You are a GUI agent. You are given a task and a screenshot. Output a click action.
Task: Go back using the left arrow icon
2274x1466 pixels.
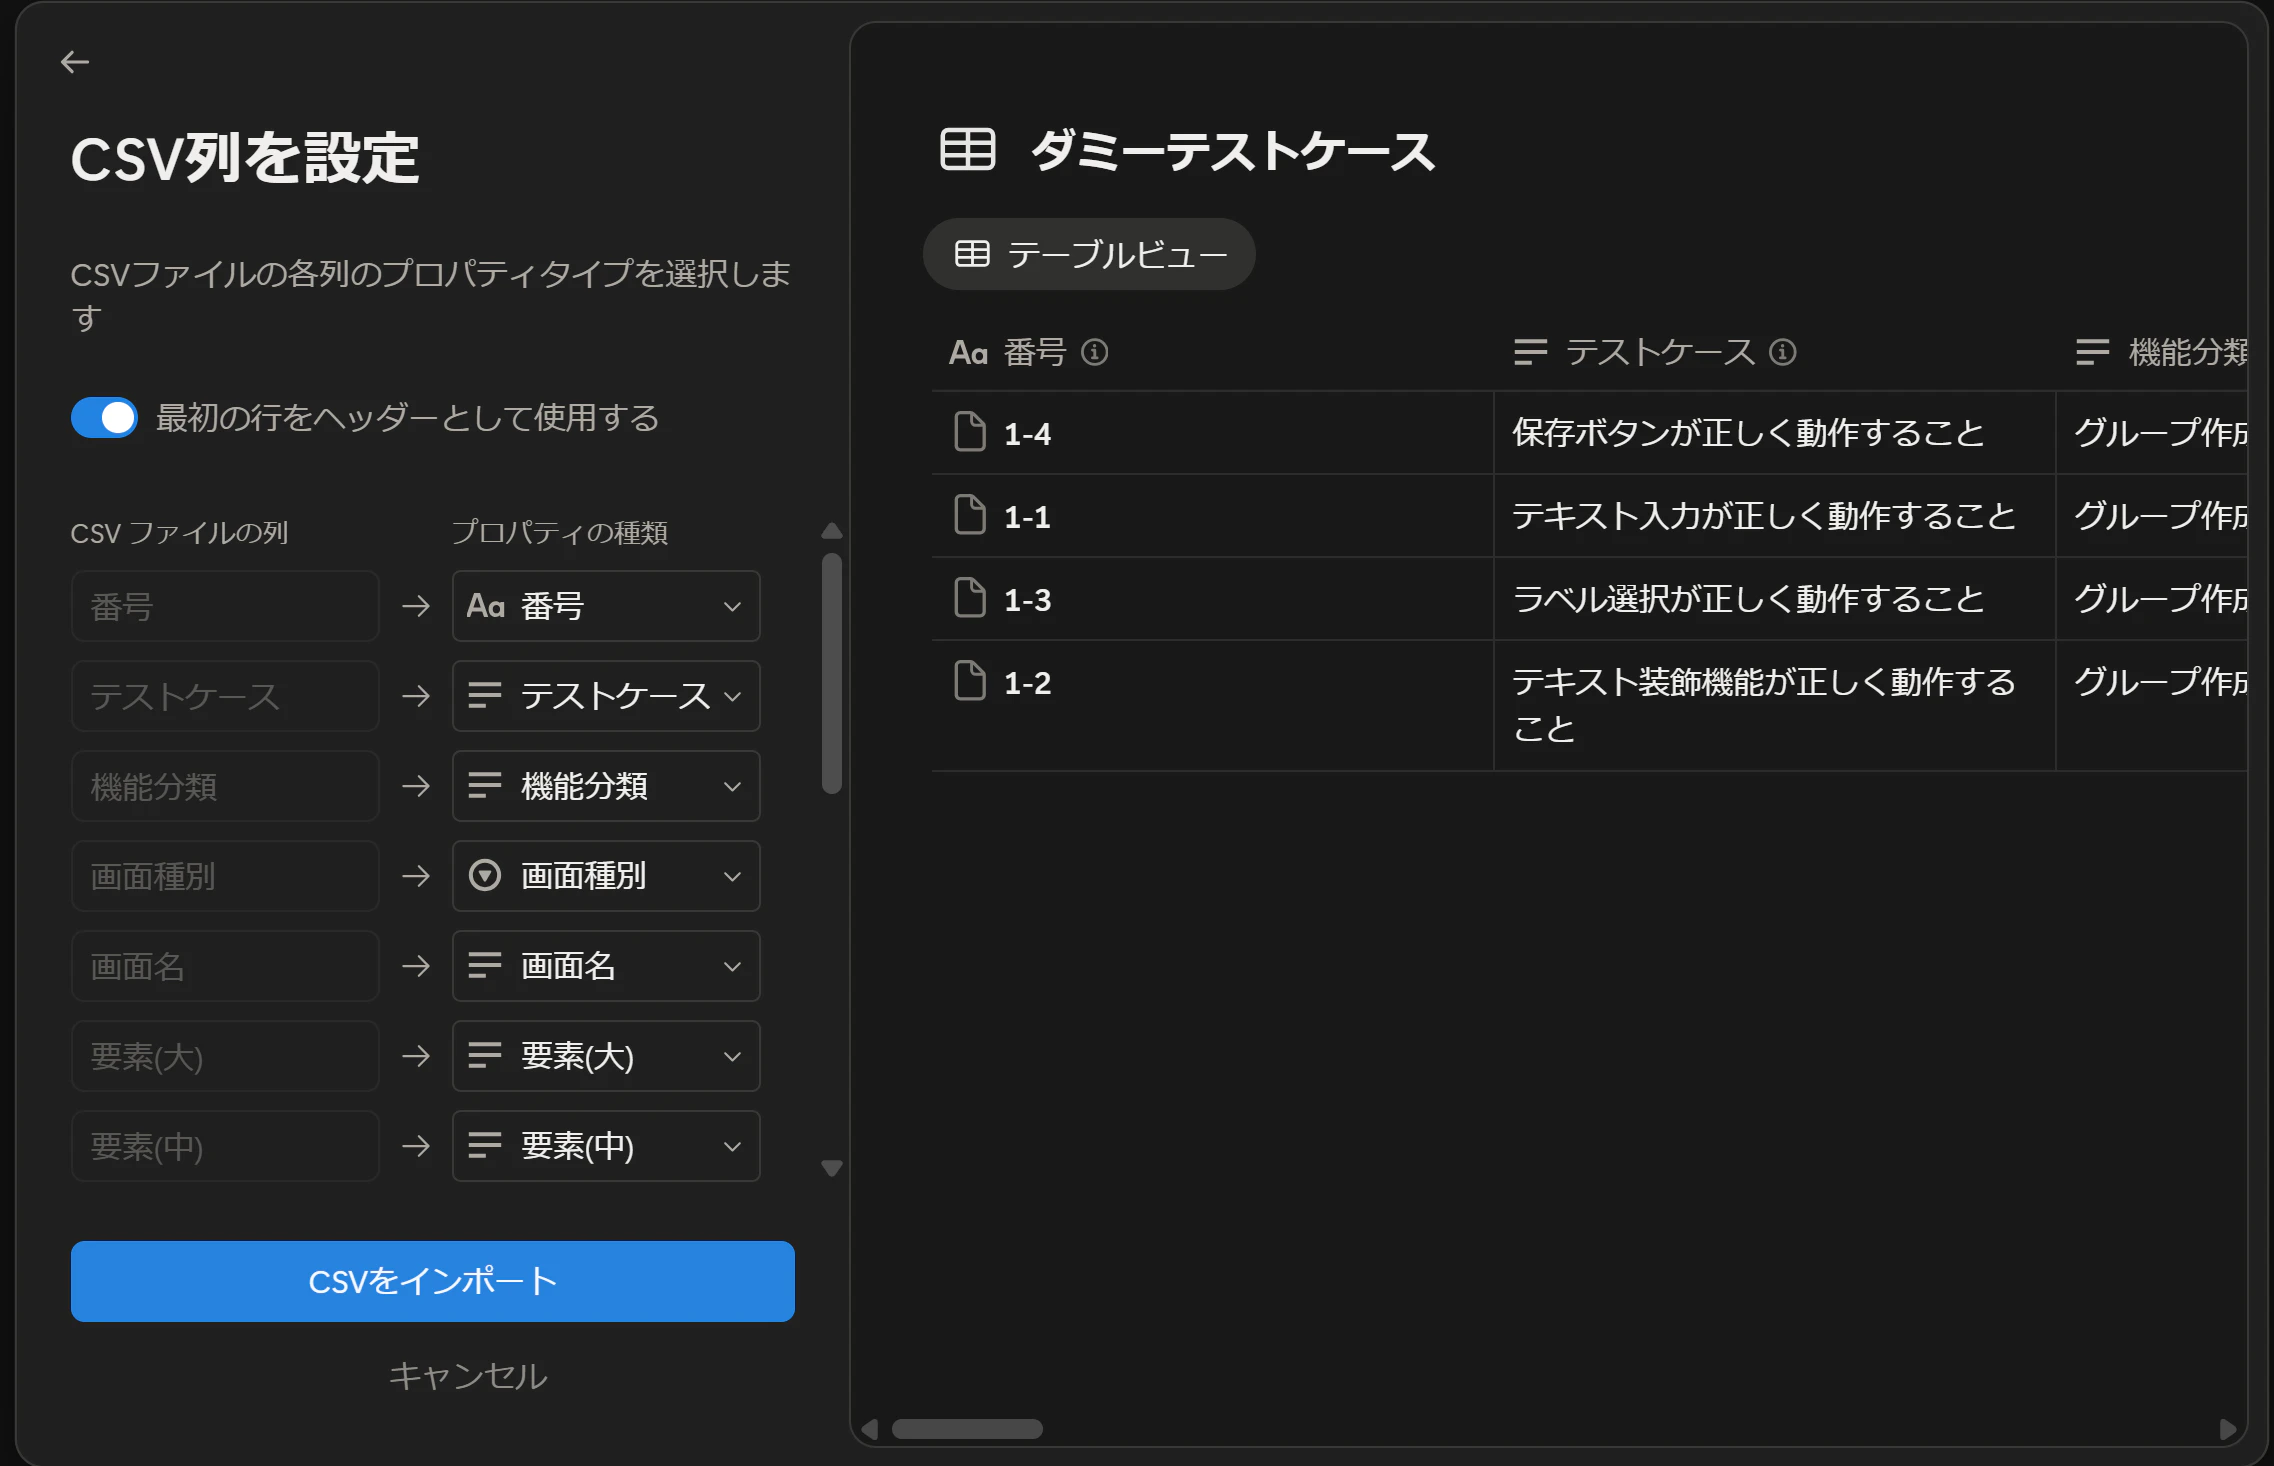(75, 62)
